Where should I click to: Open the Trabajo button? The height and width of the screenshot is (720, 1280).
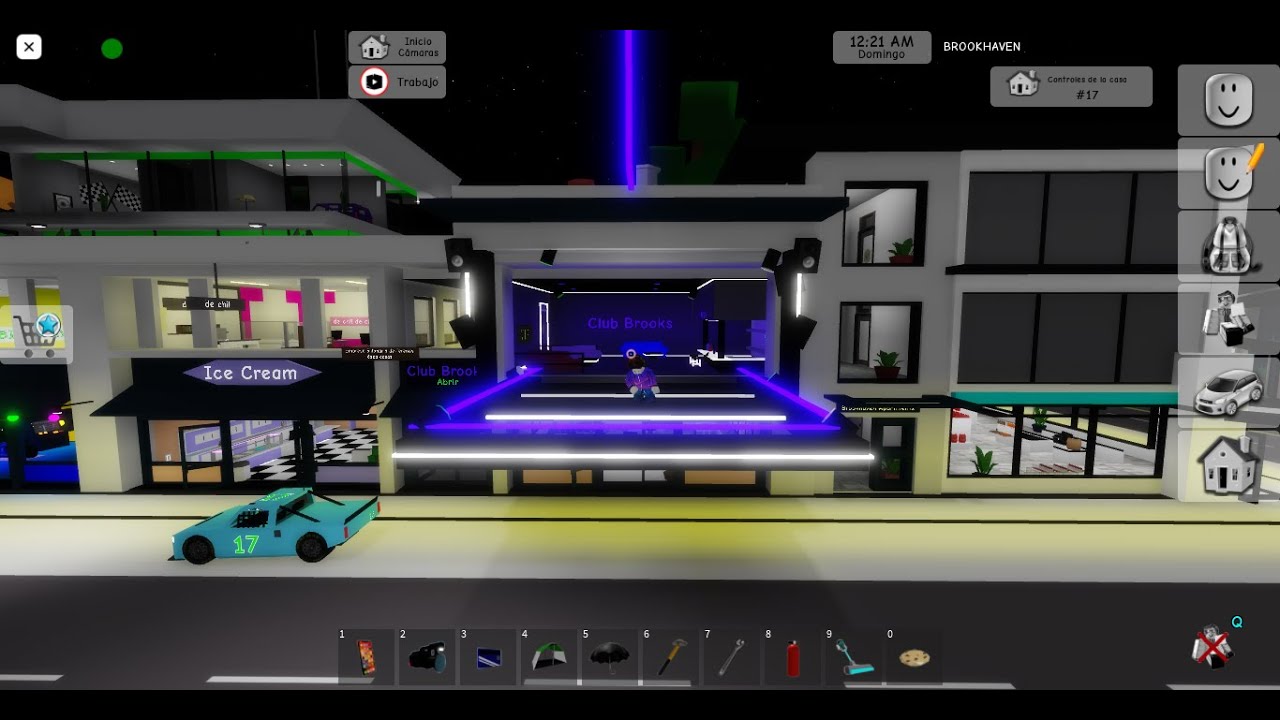(397, 82)
